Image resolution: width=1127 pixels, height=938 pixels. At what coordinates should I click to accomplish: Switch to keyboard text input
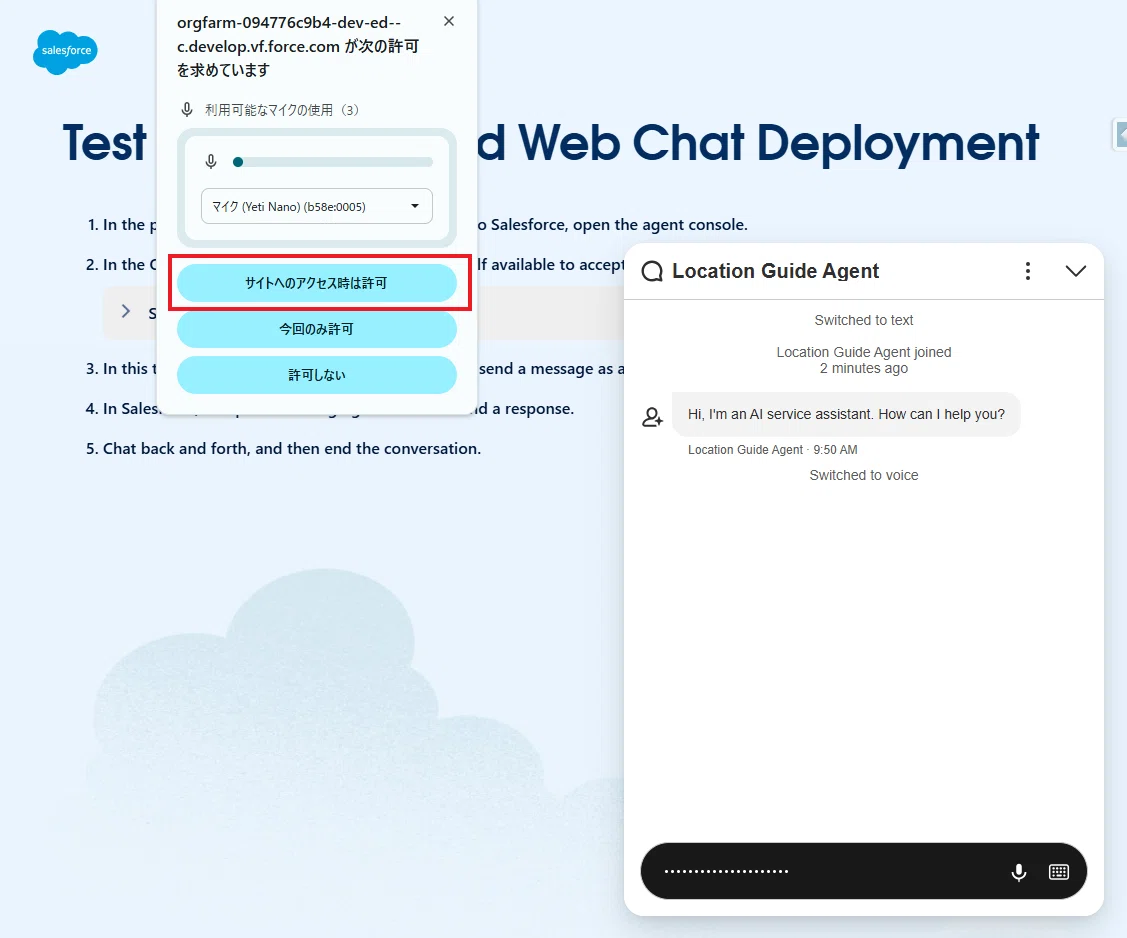click(x=1059, y=872)
